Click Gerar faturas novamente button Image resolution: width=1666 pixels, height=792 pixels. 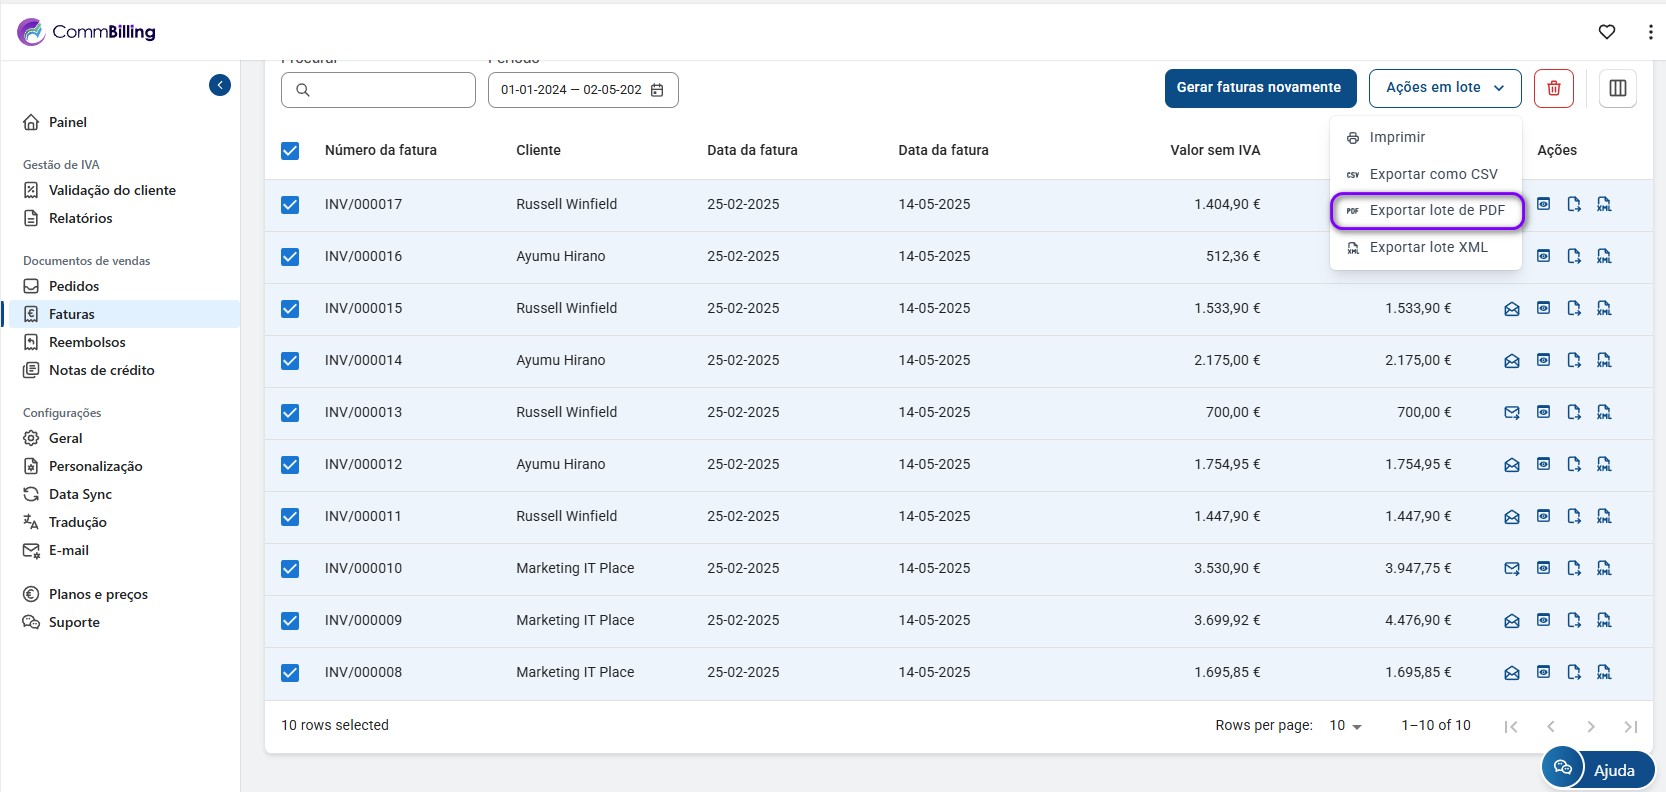pyautogui.click(x=1259, y=88)
